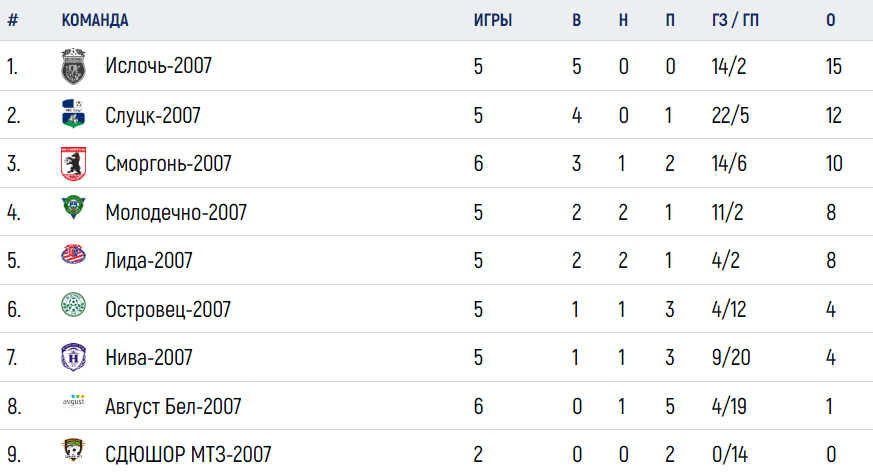Image resolution: width=873 pixels, height=475 pixels.
Task: Click the КОМАНДА column header
Action: click(x=95, y=21)
